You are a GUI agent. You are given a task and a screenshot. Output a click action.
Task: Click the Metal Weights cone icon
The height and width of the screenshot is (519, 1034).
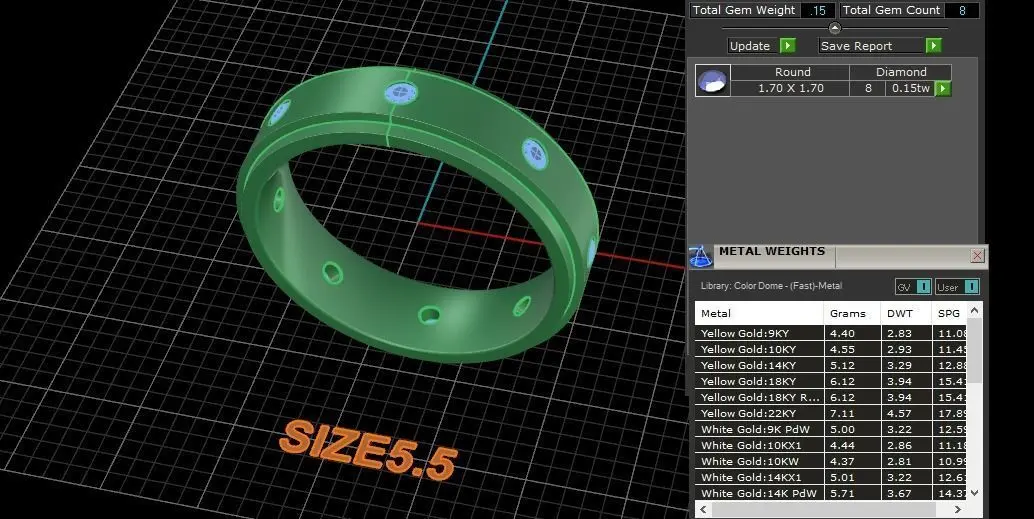click(x=700, y=257)
